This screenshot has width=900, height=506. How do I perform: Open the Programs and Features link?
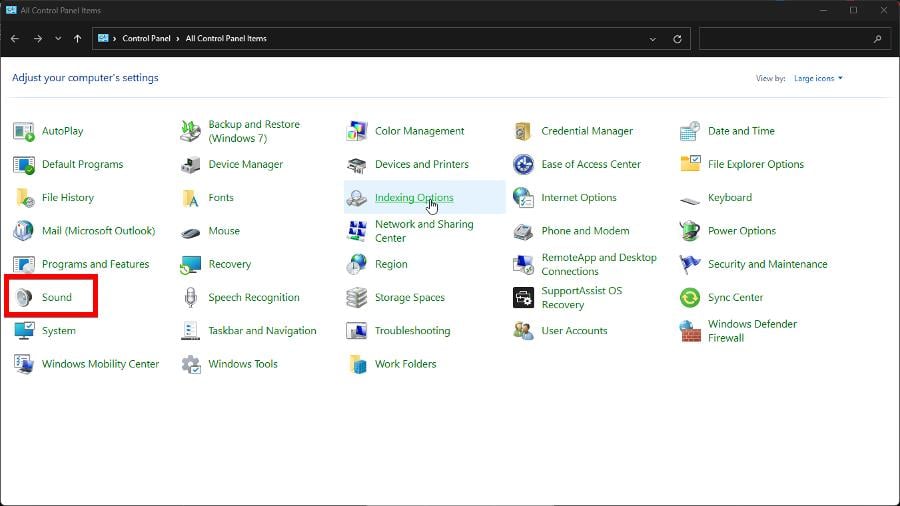pyautogui.click(x=95, y=265)
